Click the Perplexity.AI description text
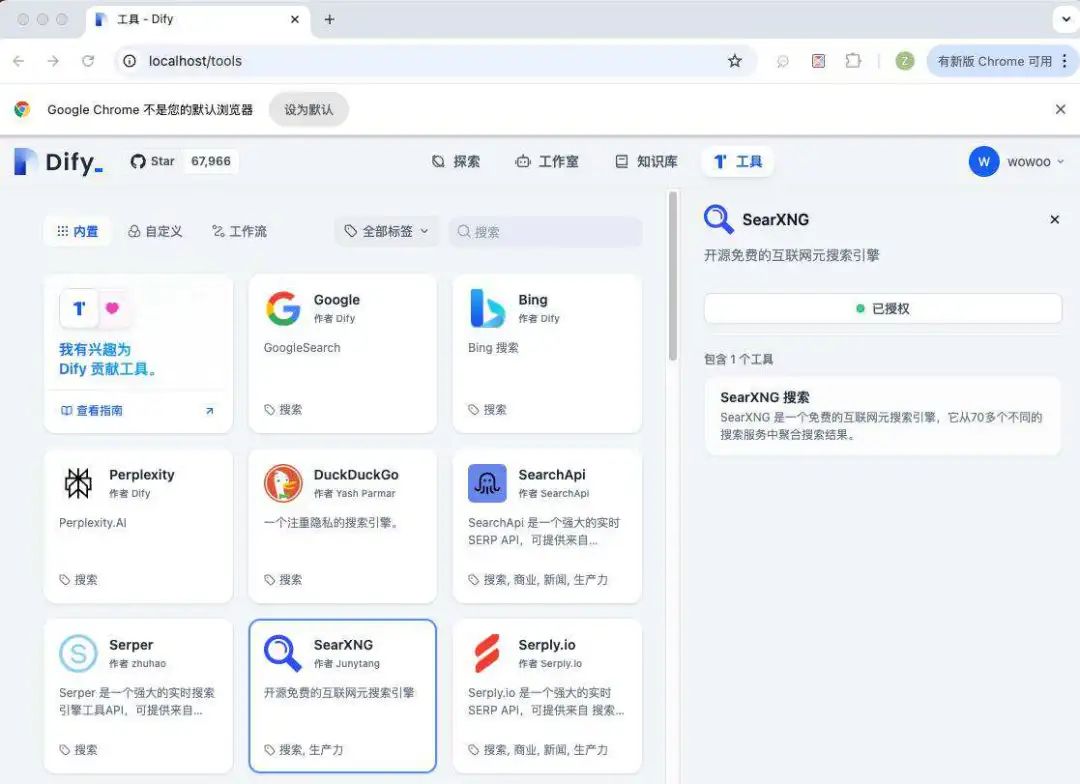The width and height of the screenshot is (1080, 784). 93,523
